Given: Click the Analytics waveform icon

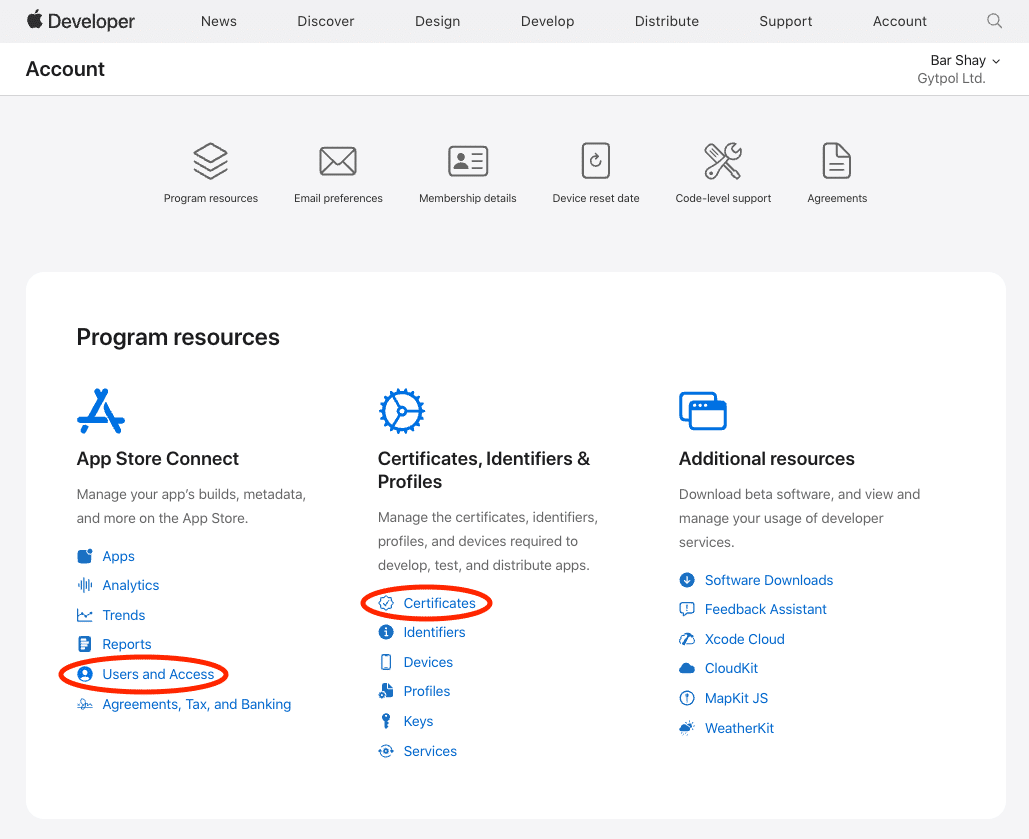Looking at the screenshot, I should (x=85, y=585).
